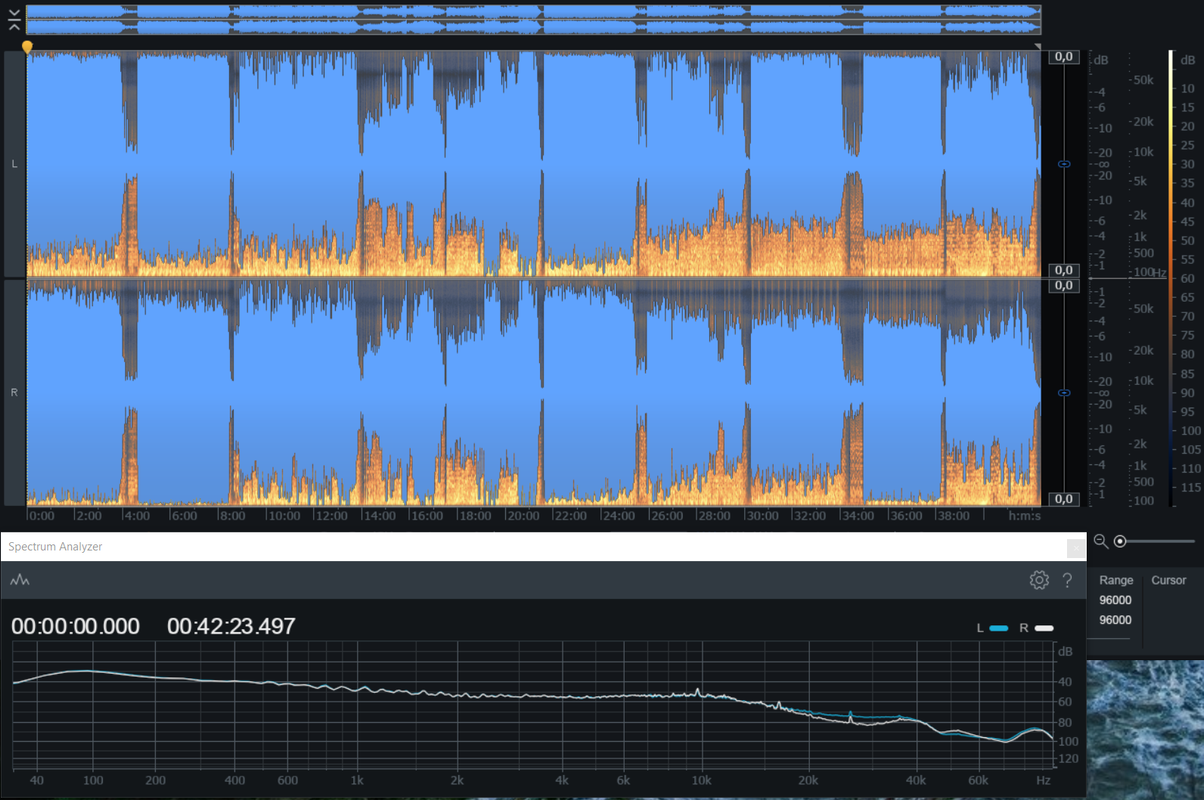The width and height of the screenshot is (1204, 800).
Task: Open Spectrum Analyzer settings gear
Action: click(x=1039, y=580)
